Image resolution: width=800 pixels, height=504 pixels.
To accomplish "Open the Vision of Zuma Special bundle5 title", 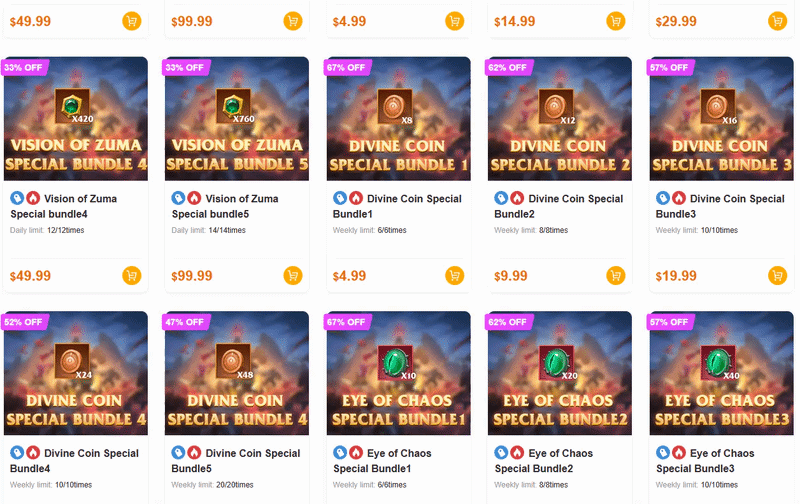I will pos(225,206).
